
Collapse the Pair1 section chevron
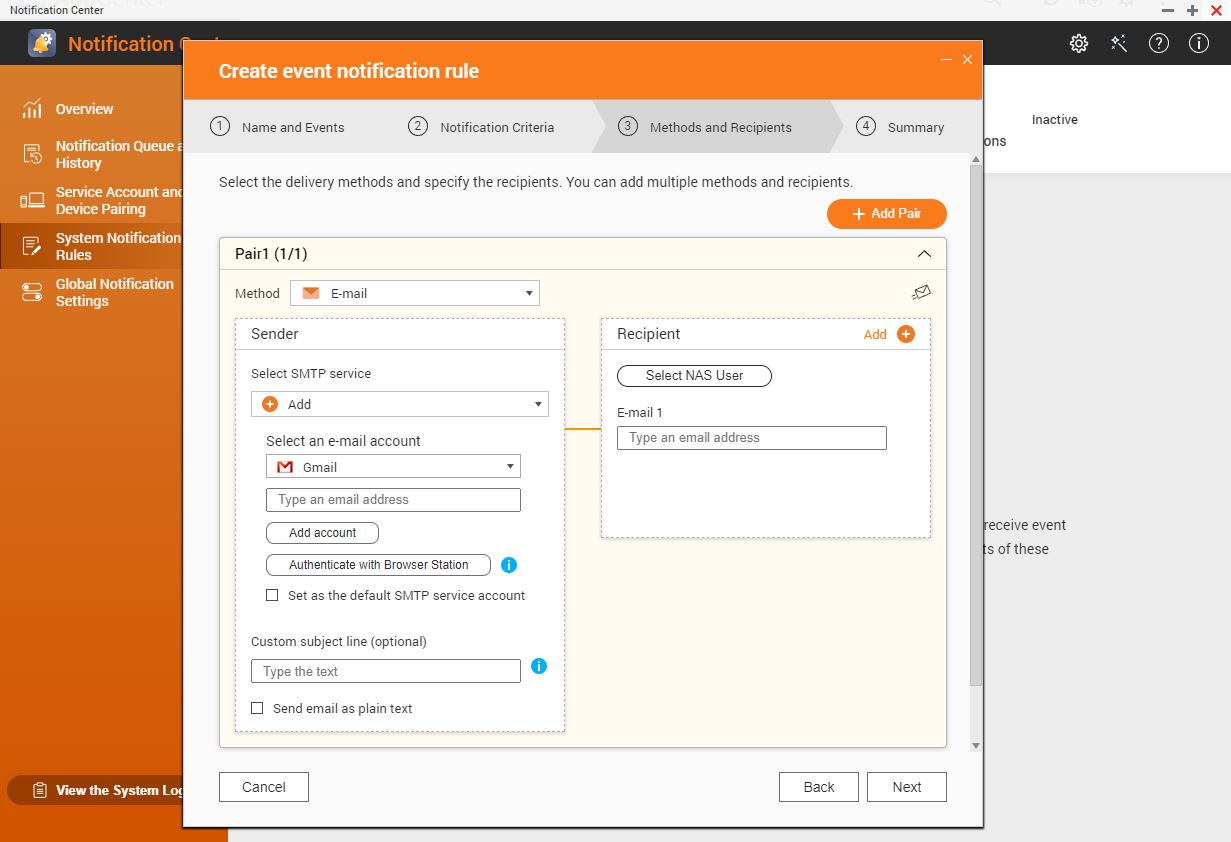tap(924, 254)
